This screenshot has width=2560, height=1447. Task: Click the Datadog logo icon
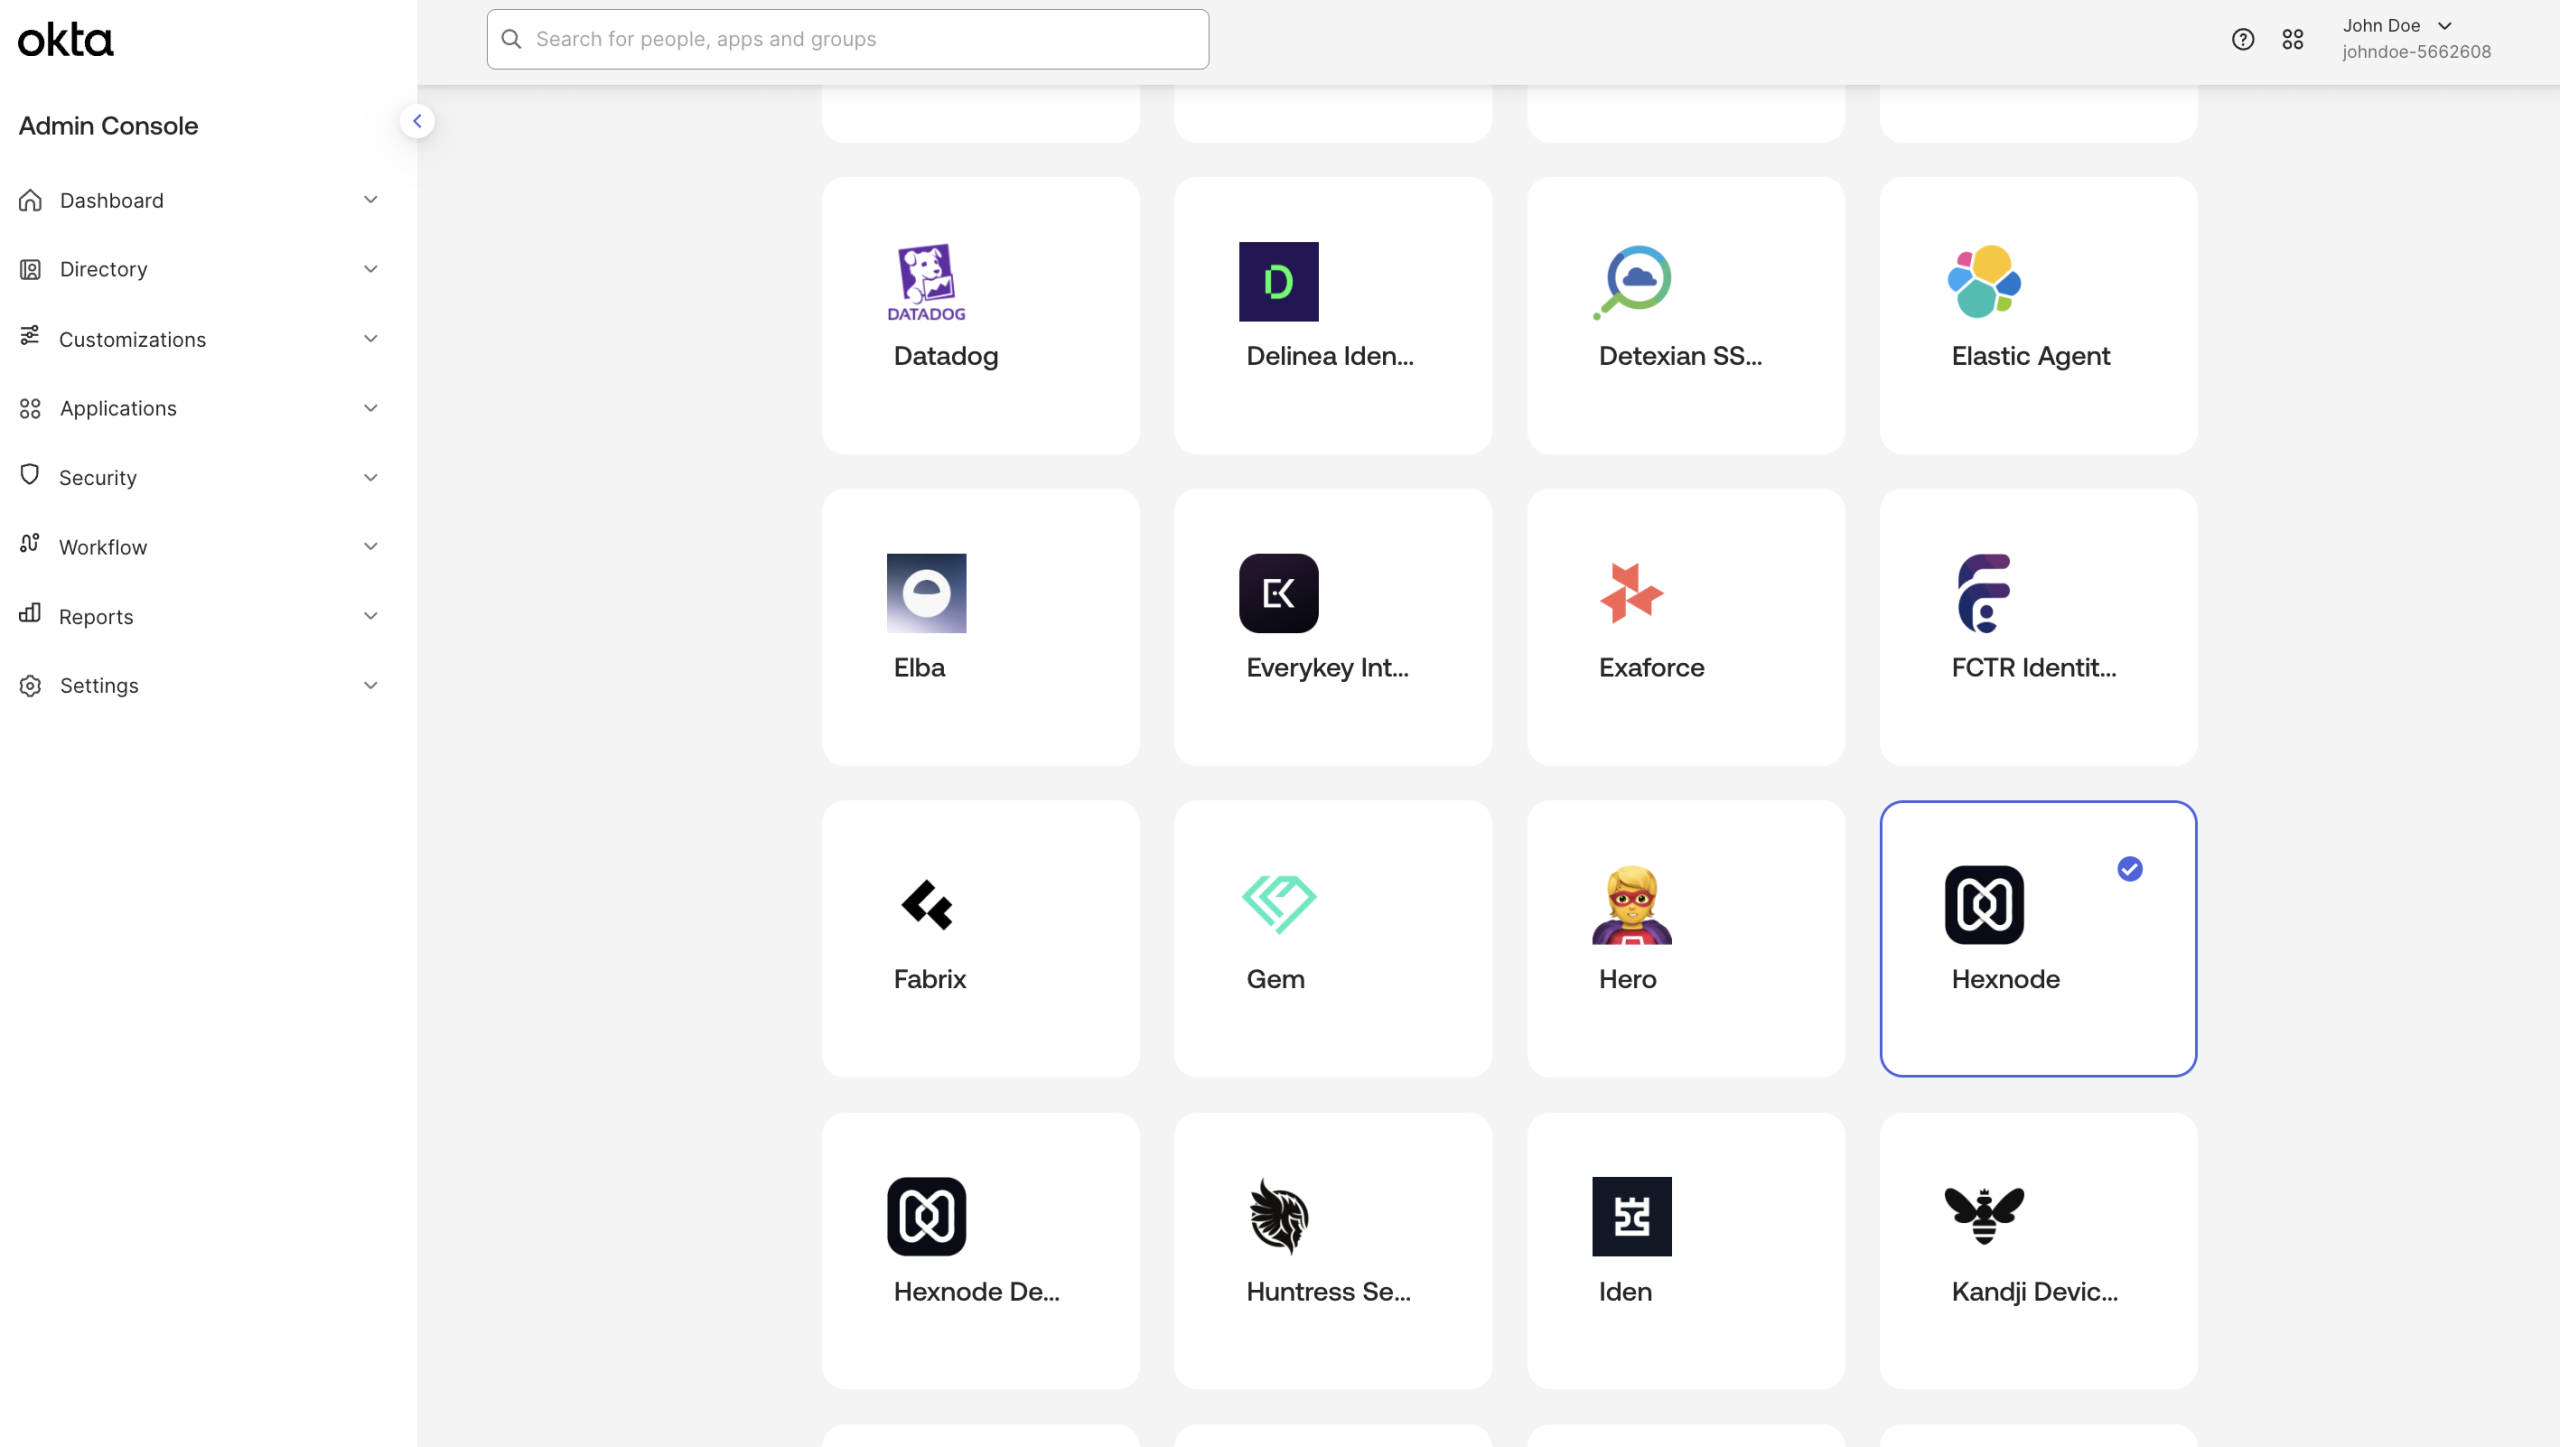pyautogui.click(x=926, y=282)
